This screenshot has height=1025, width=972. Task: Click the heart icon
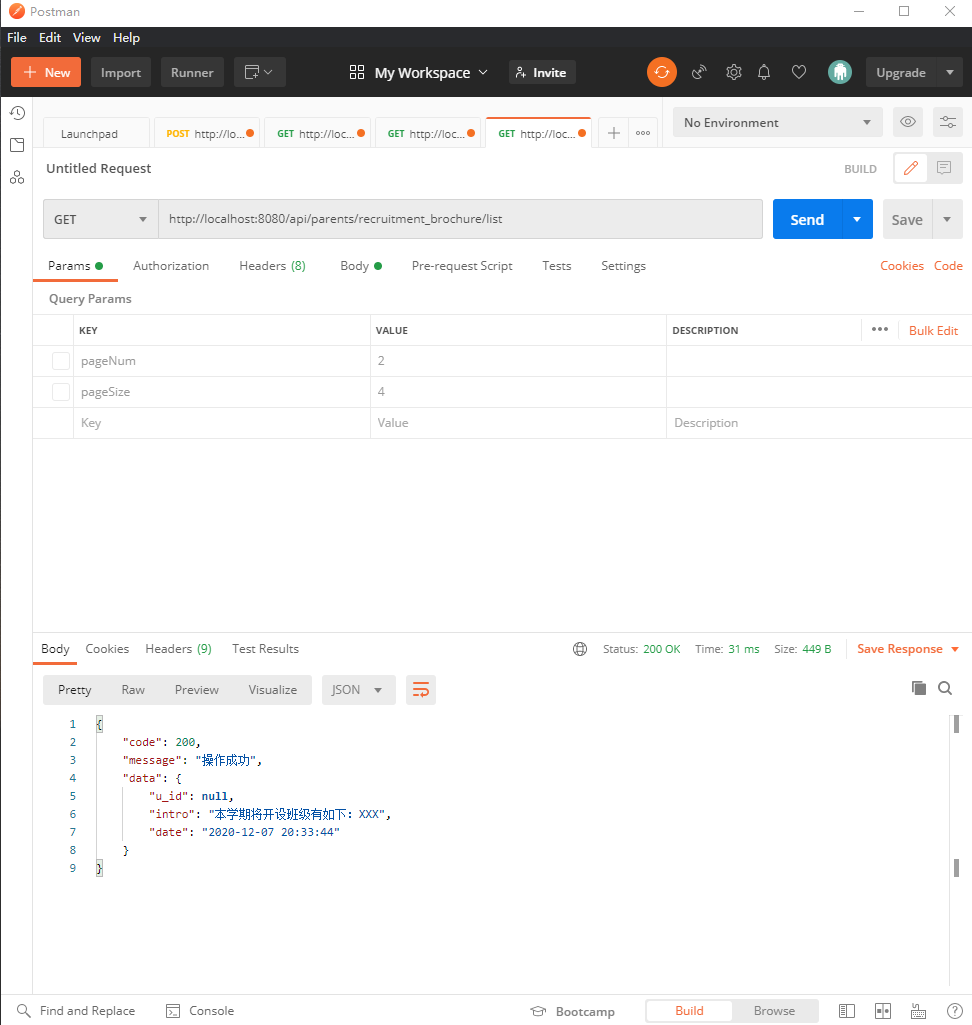799,72
